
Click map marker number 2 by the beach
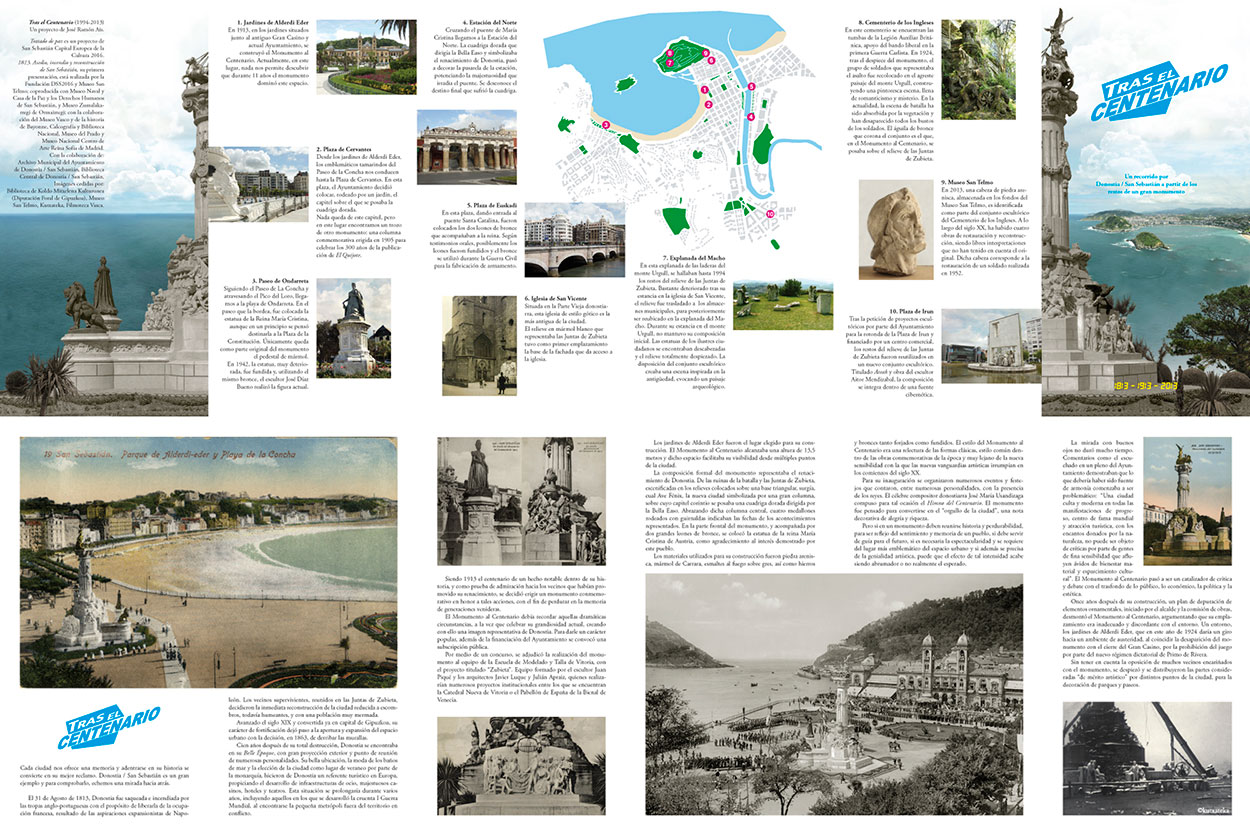coord(707,103)
